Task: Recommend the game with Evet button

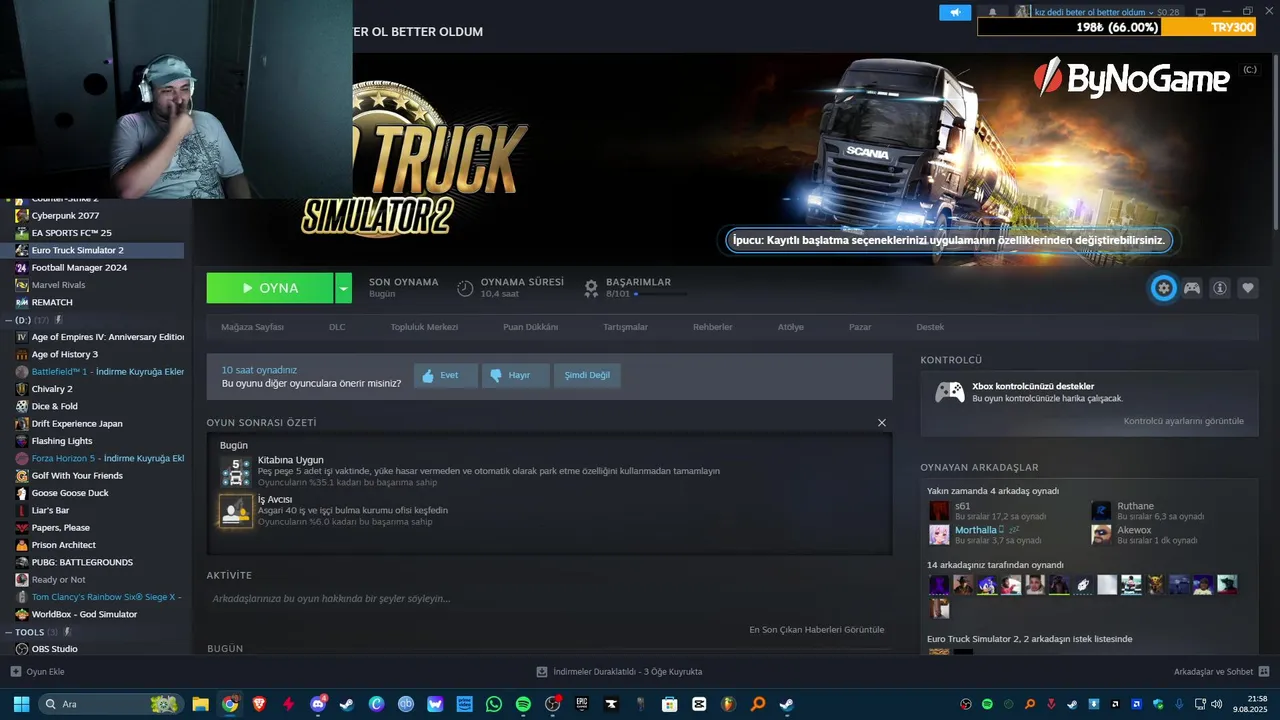Action: [445, 376]
